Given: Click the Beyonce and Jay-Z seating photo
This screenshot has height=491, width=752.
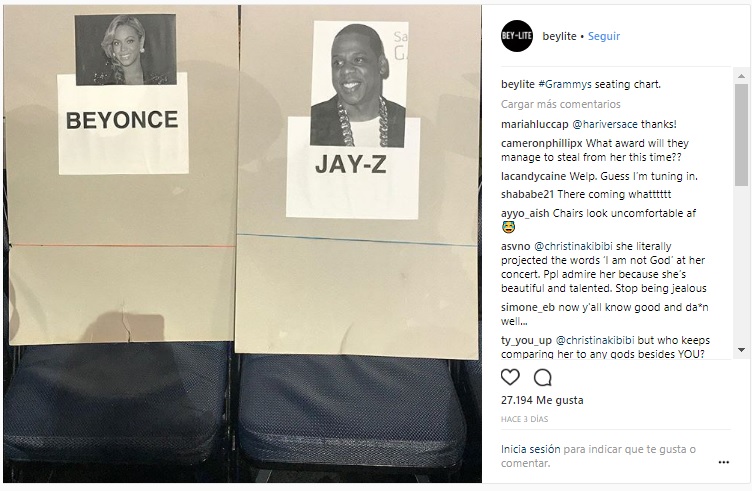Looking at the screenshot, I should 242,244.
